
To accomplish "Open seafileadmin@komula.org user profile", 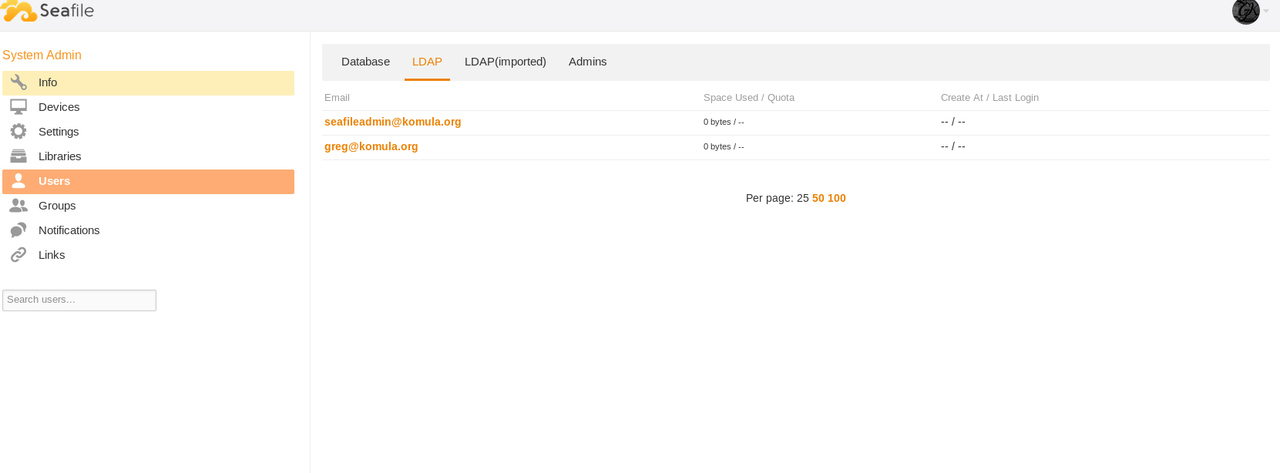I will coord(392,122).
